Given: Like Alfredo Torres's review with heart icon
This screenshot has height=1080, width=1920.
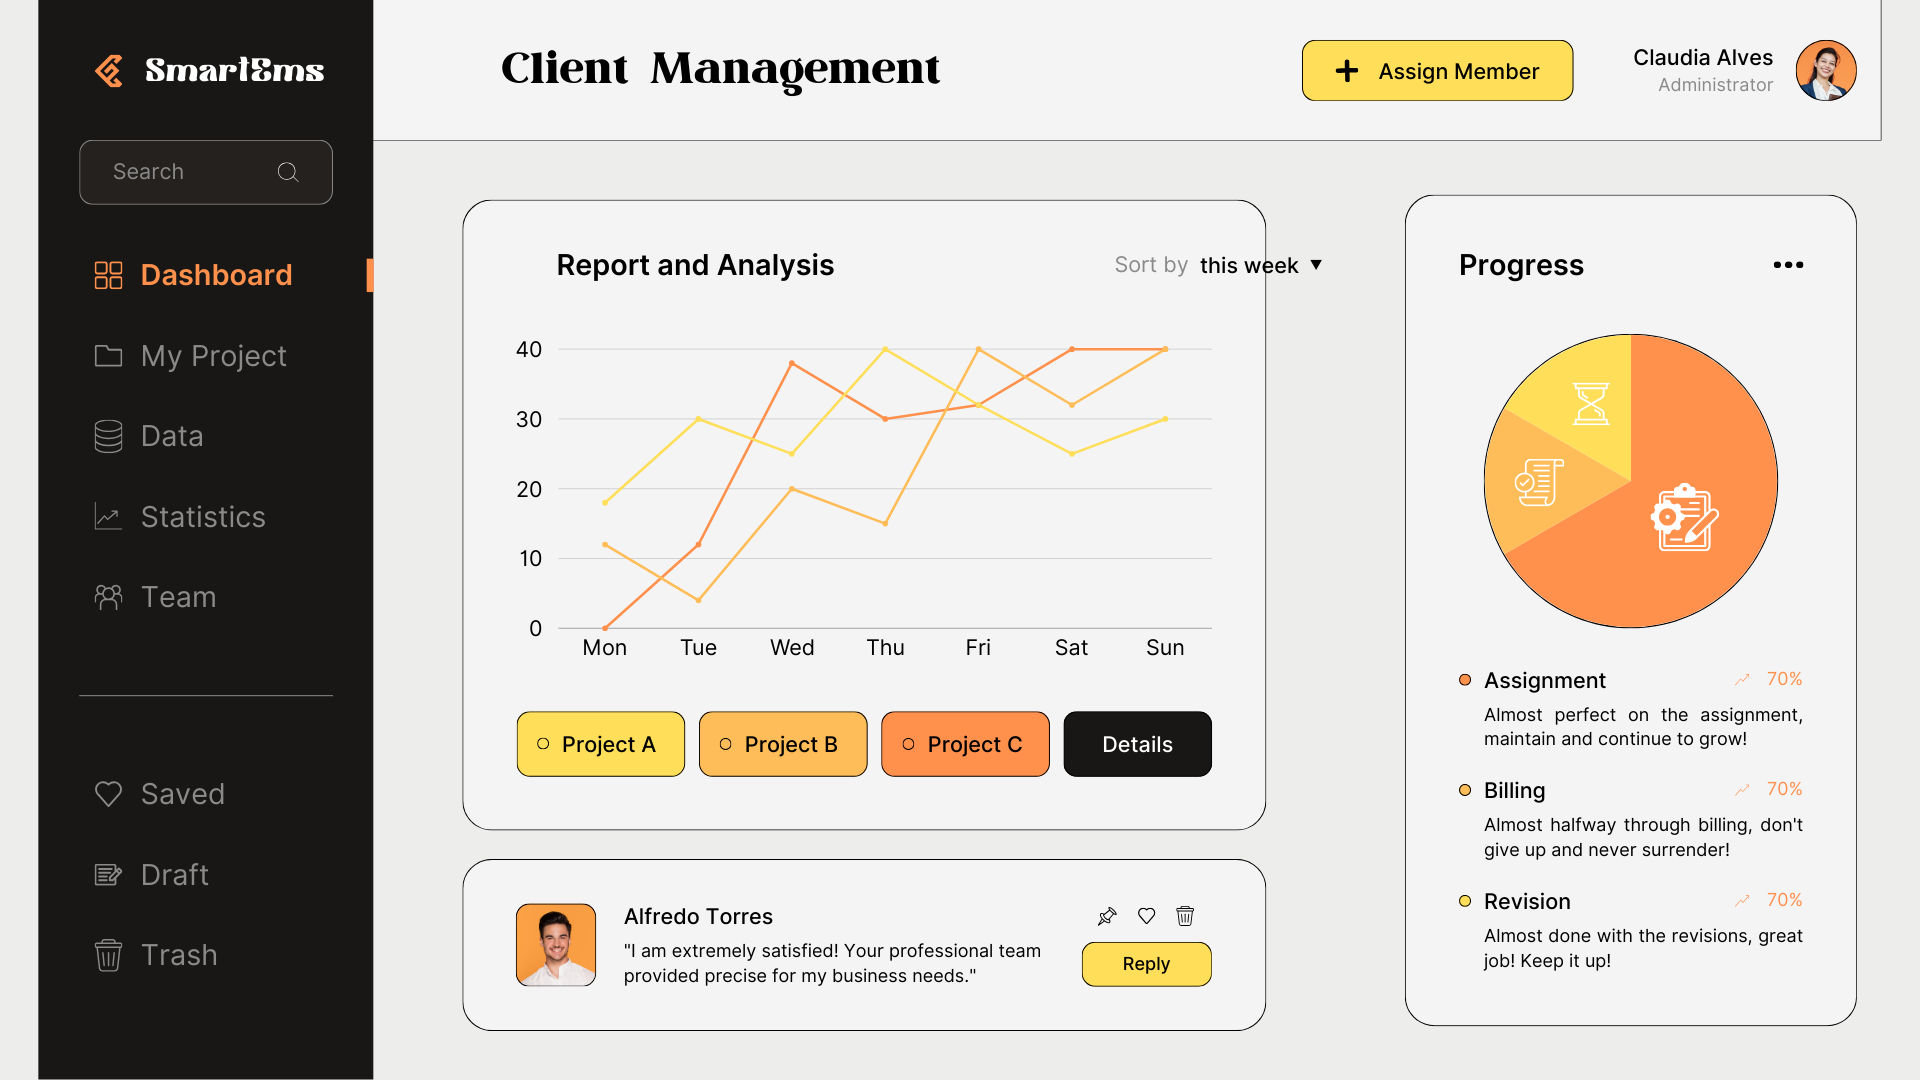Looking at the screenshot, I should 1147,916.
